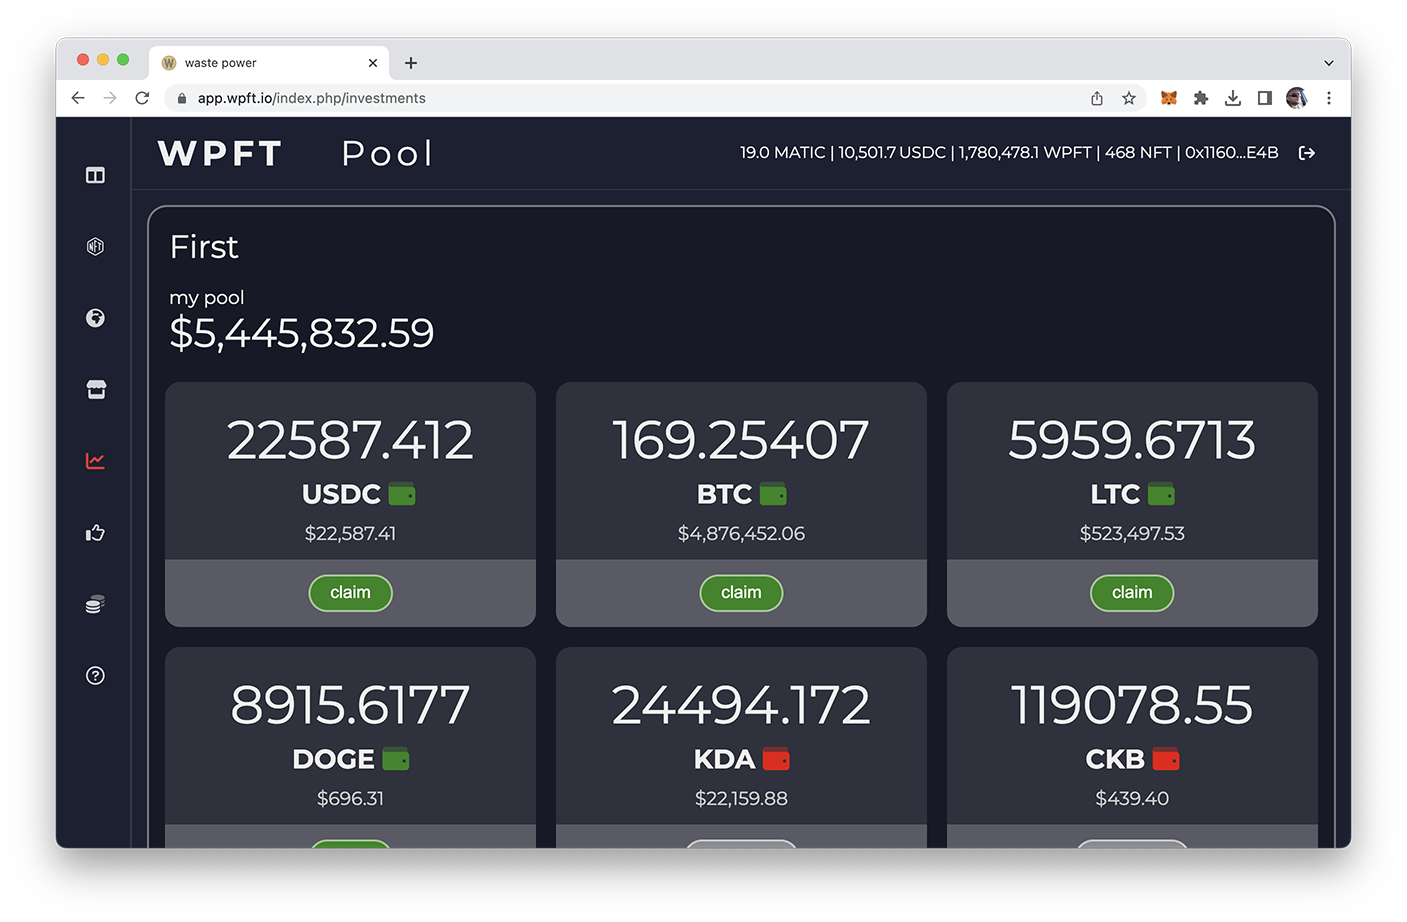This screenshot has height=922, width=1407.
Task: Bookmark this page with star icon
Action: point(1129,98)
